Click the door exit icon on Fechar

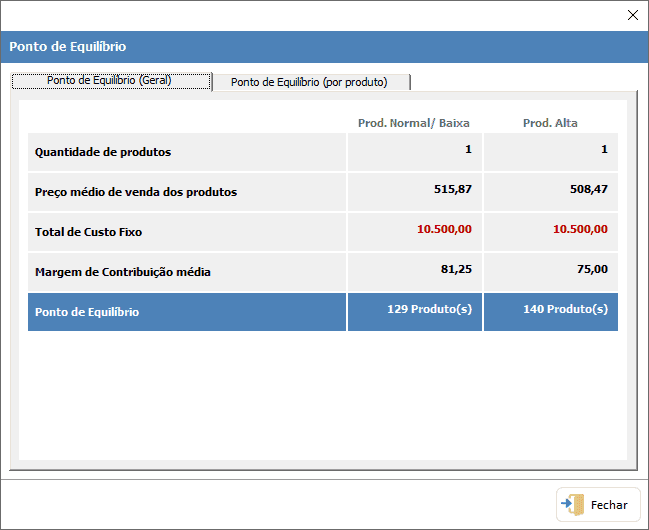(573, 504)
